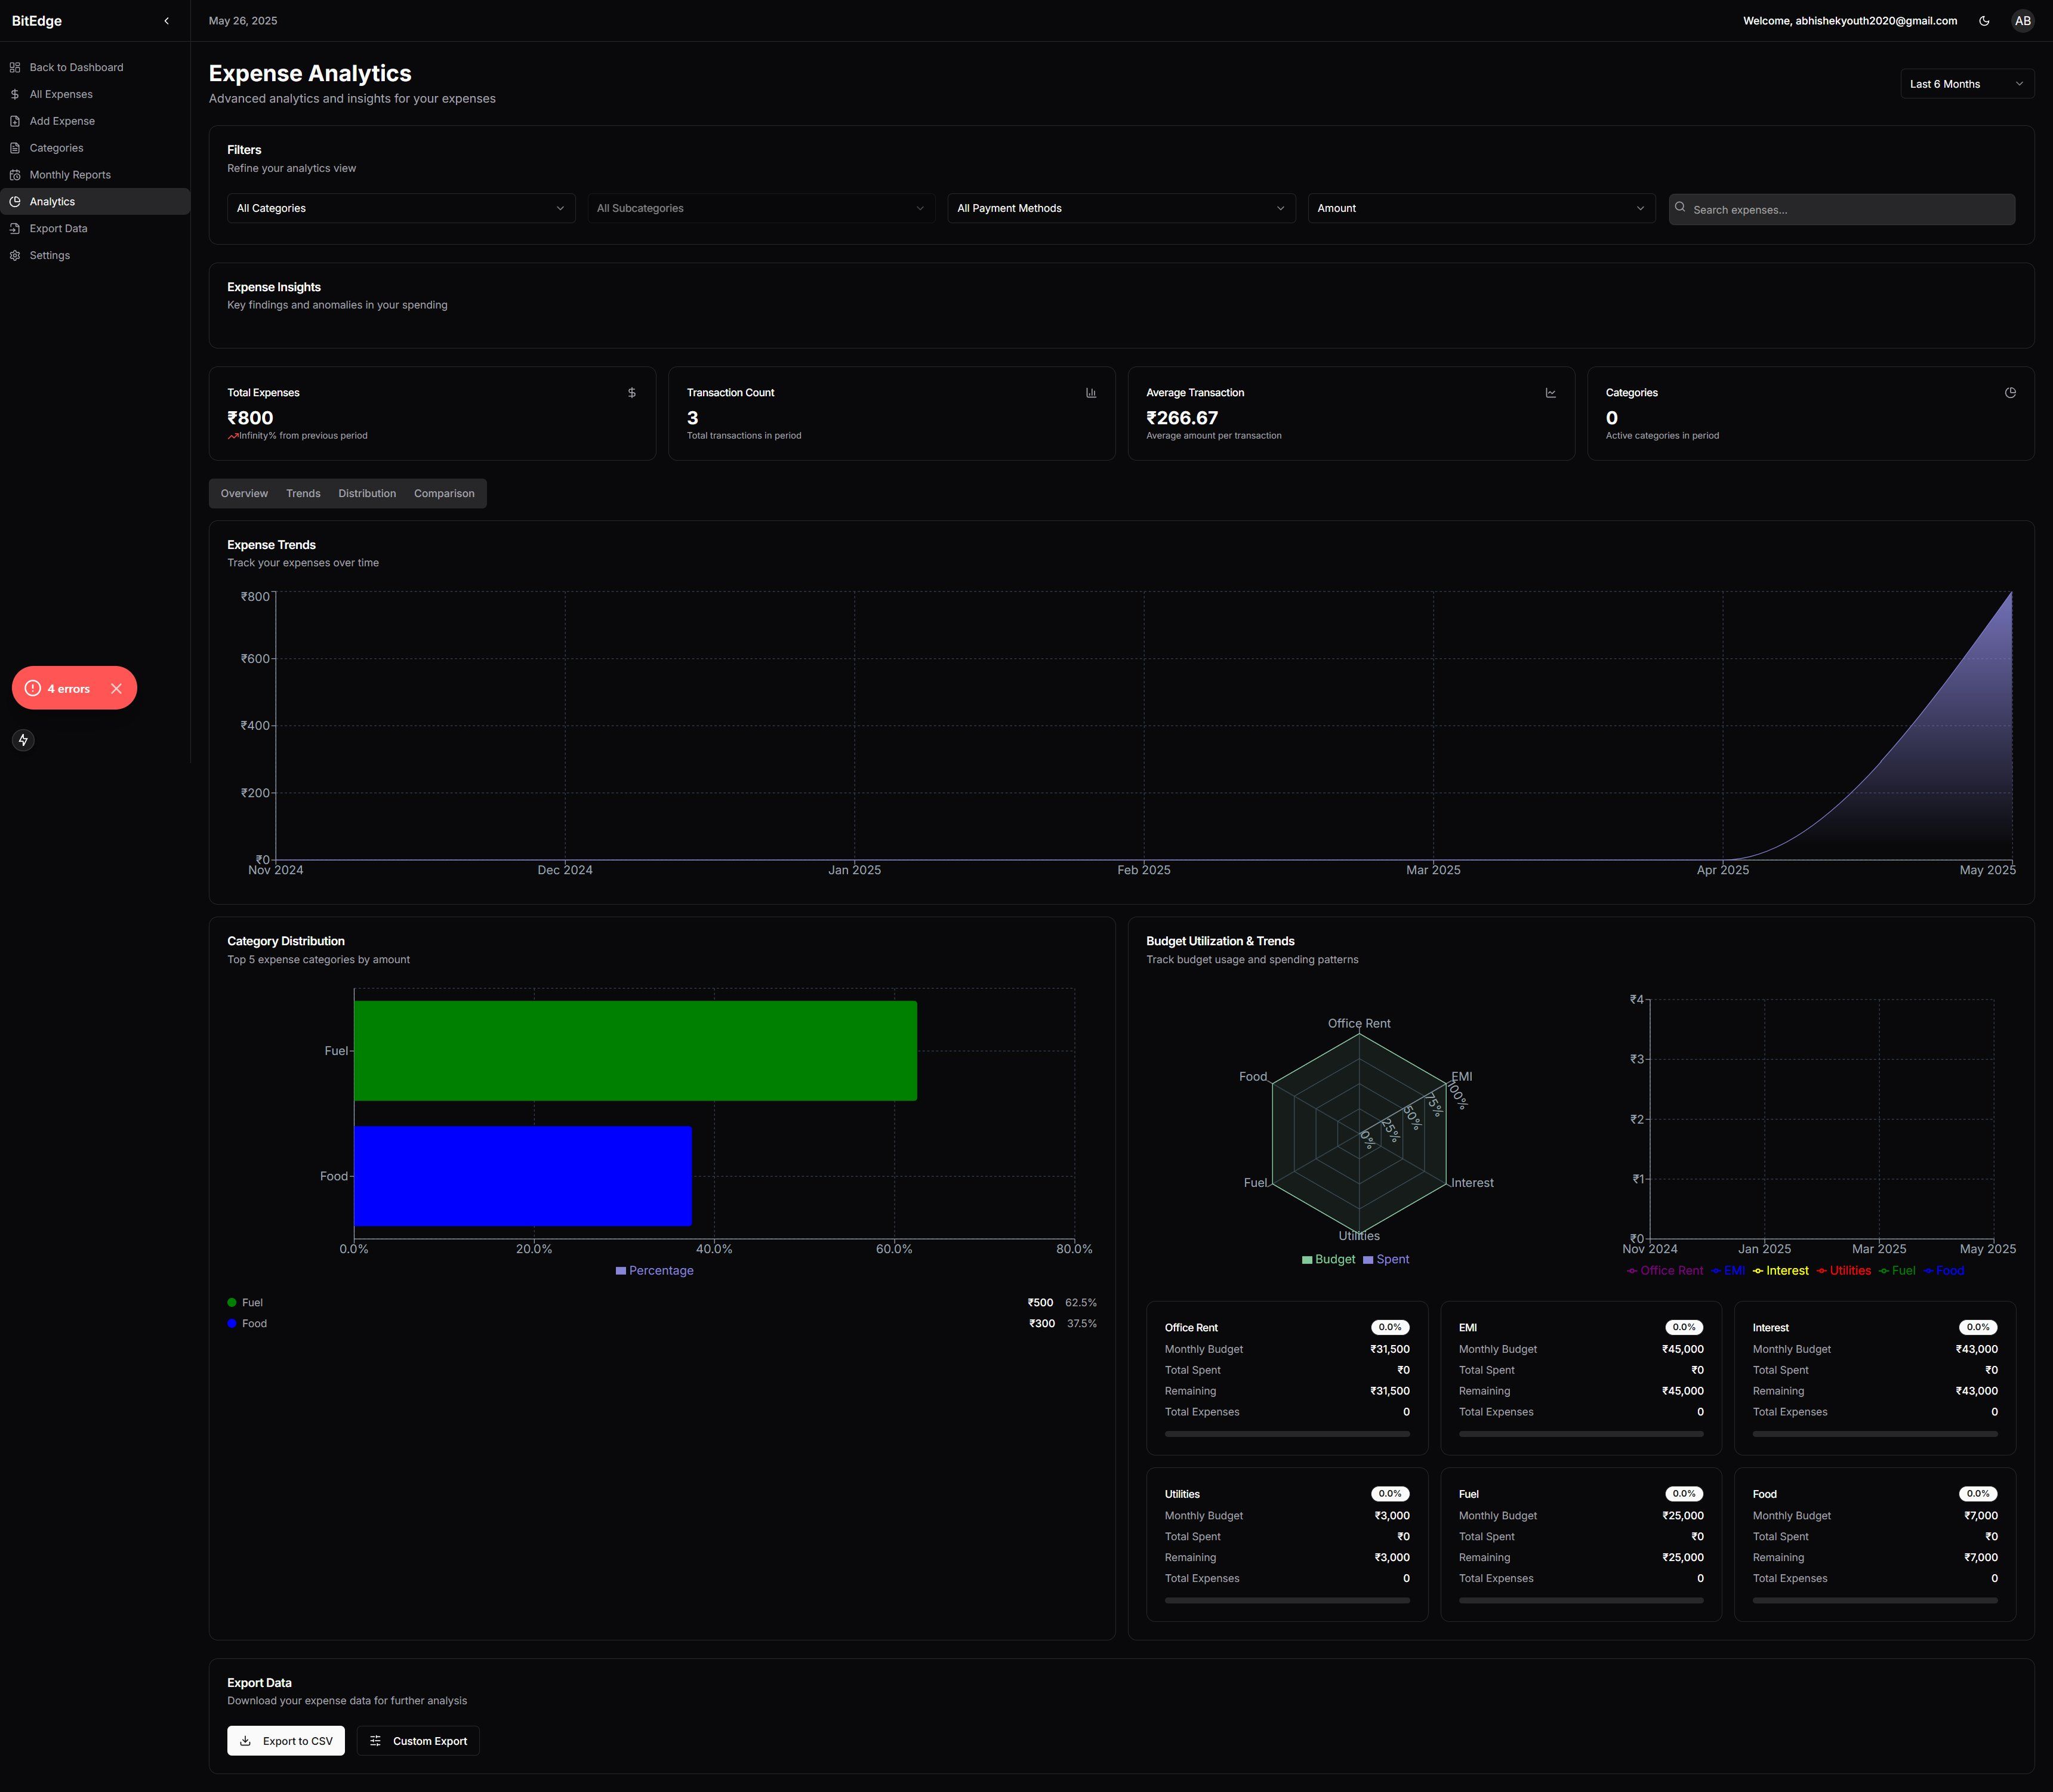Click the Export Data sidebar icon

pos(15,229)
